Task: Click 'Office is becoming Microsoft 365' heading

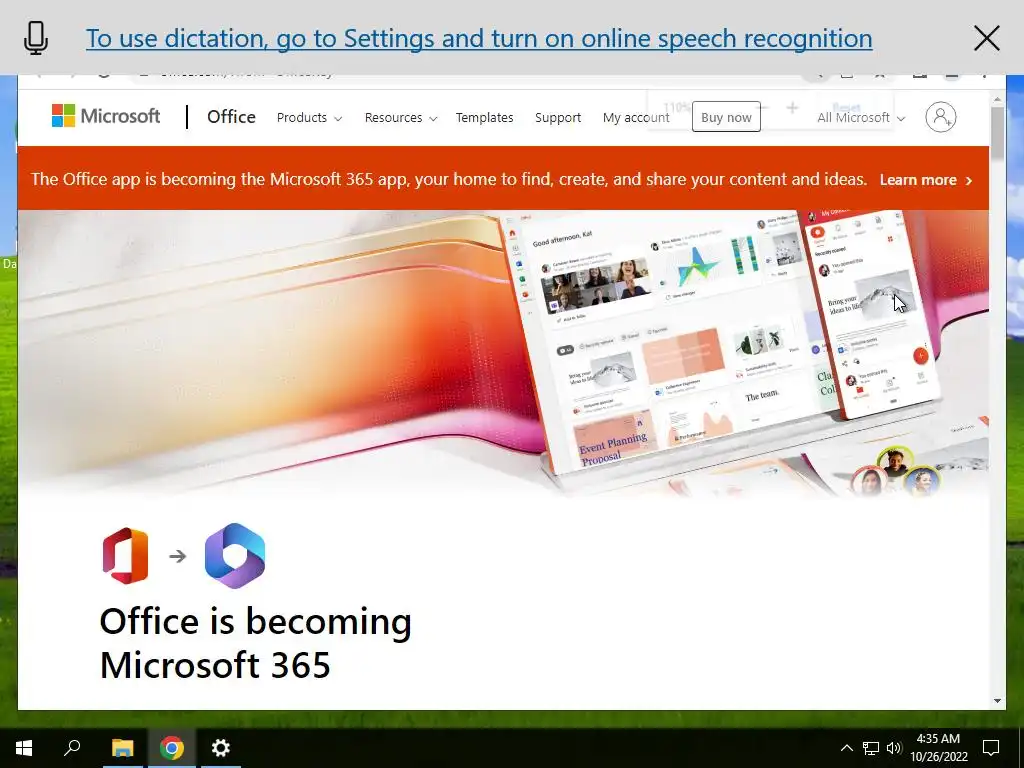Action: point(255,643)
